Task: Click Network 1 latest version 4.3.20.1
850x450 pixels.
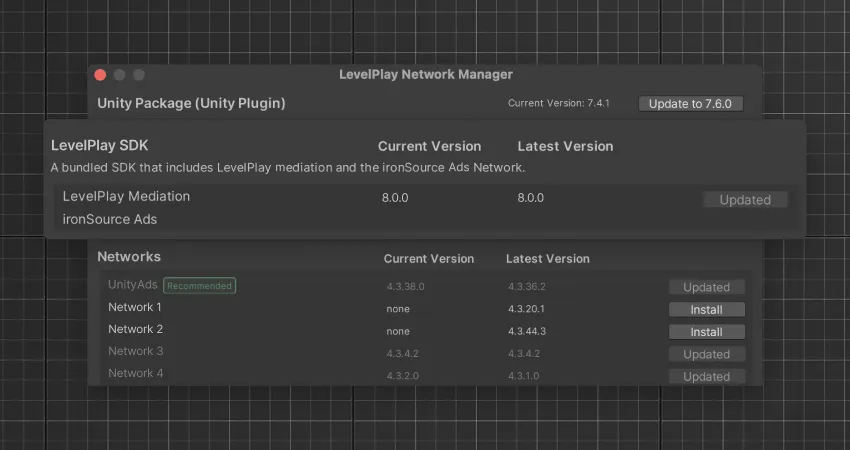Action: pos(526,309)
